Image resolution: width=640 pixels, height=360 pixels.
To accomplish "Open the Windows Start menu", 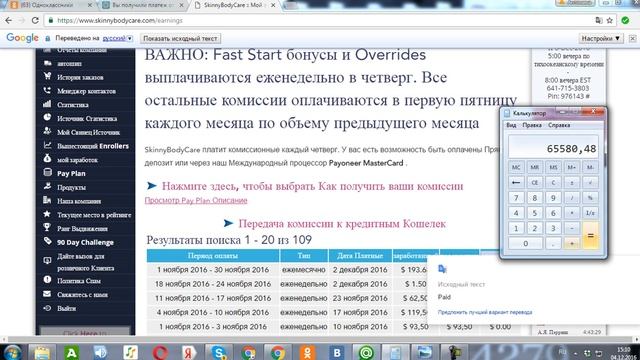I will point(12,352).
